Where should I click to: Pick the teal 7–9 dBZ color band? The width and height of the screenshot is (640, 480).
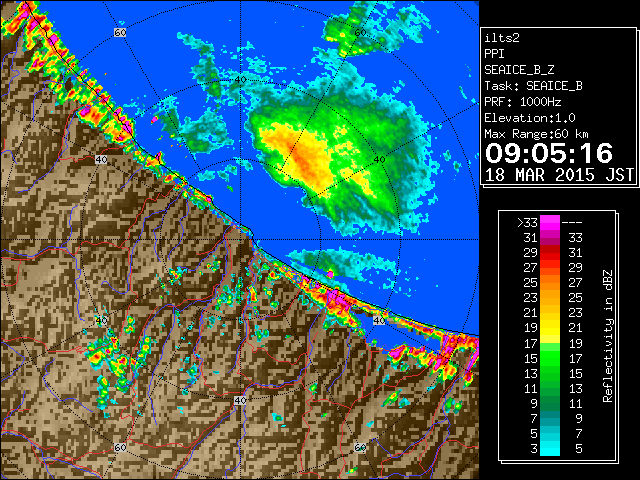click(550, 418)
